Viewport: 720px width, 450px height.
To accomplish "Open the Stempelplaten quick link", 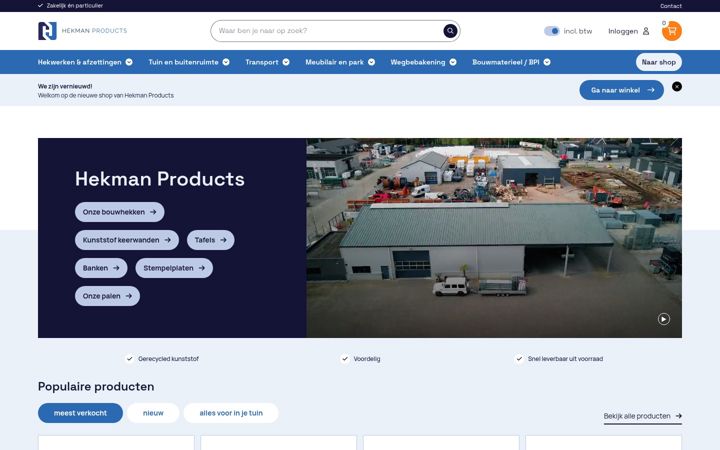I will tap(174, 268).
